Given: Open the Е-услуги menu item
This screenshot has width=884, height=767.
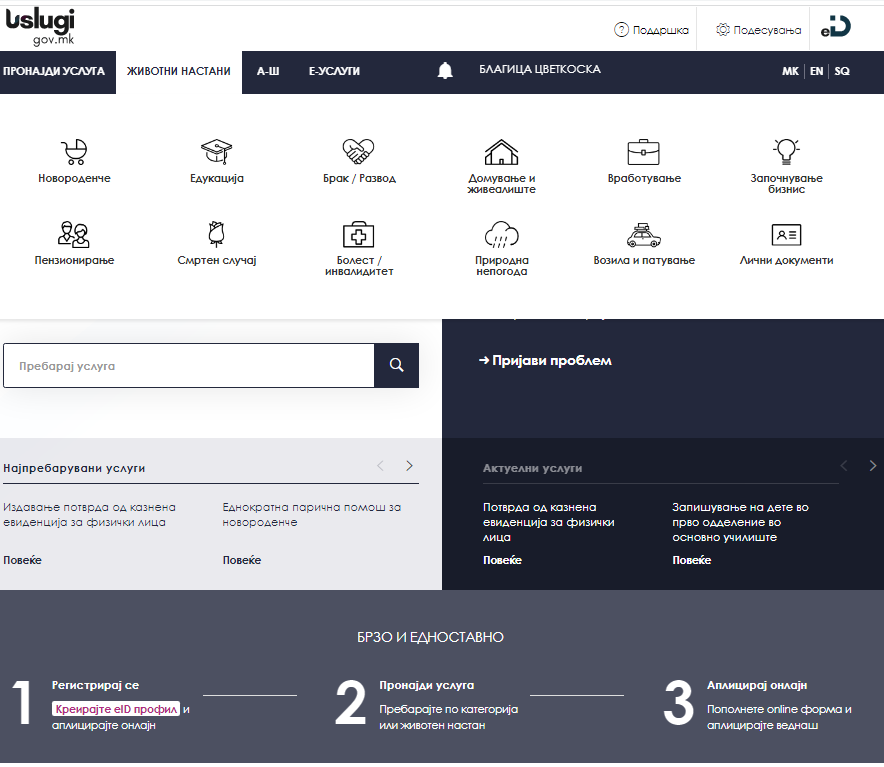Looking at the screenshot, I should pyautogui.click(x=334, y=72).
